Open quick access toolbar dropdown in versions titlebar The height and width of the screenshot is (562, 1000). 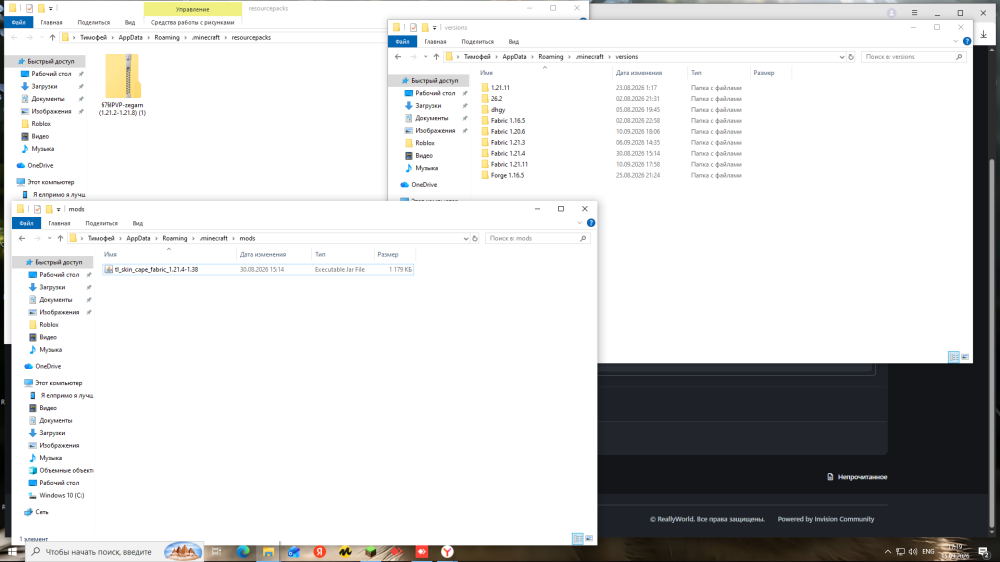pyautogui.click(x=435, y=27)
